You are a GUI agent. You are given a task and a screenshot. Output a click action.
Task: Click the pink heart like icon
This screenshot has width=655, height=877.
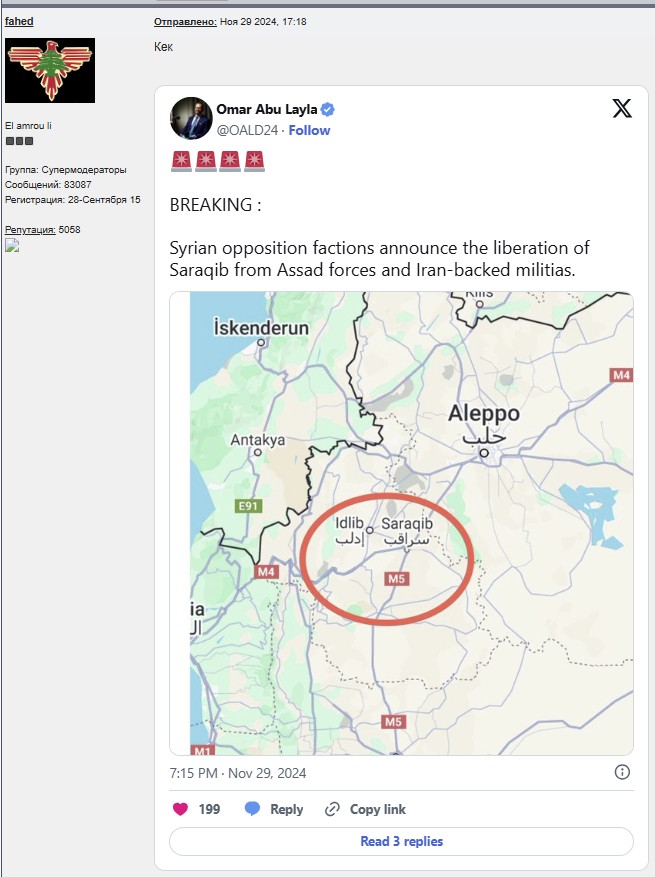pyautogui.click(x=180, y=809)
